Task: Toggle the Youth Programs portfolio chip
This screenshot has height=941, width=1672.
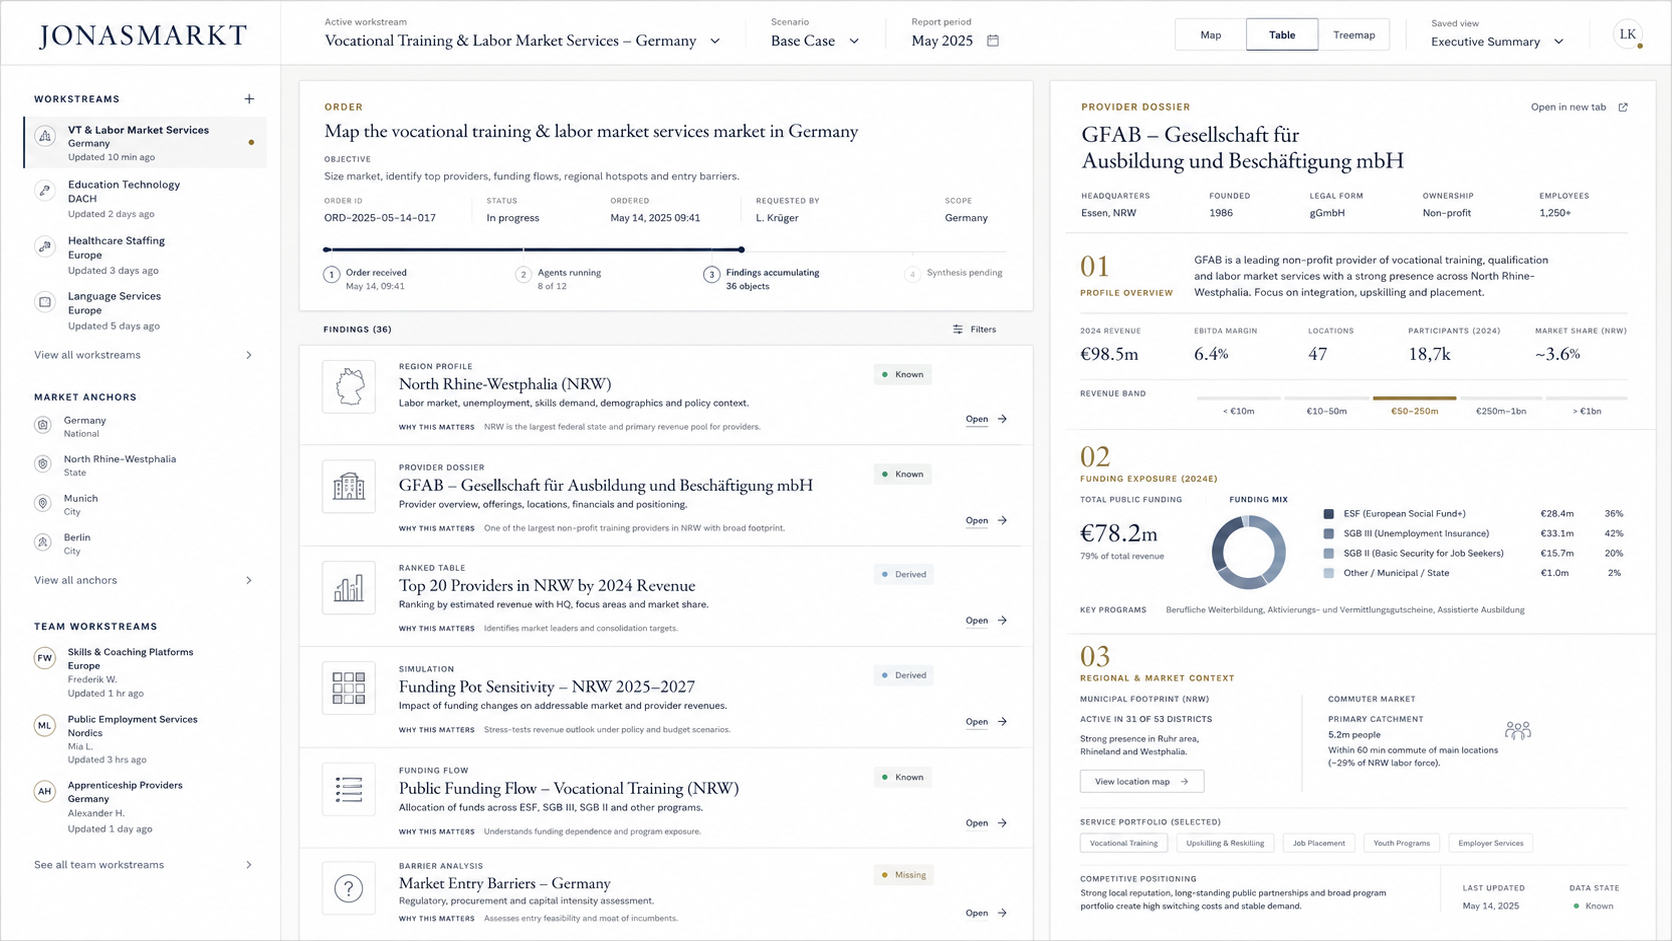Action: [1401, 843]
